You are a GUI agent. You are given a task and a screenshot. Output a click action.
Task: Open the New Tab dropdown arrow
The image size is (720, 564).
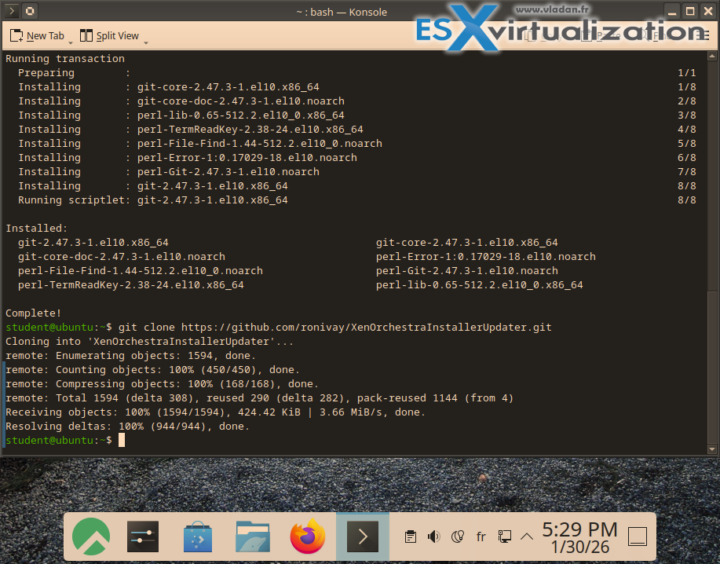click(72, 41)
